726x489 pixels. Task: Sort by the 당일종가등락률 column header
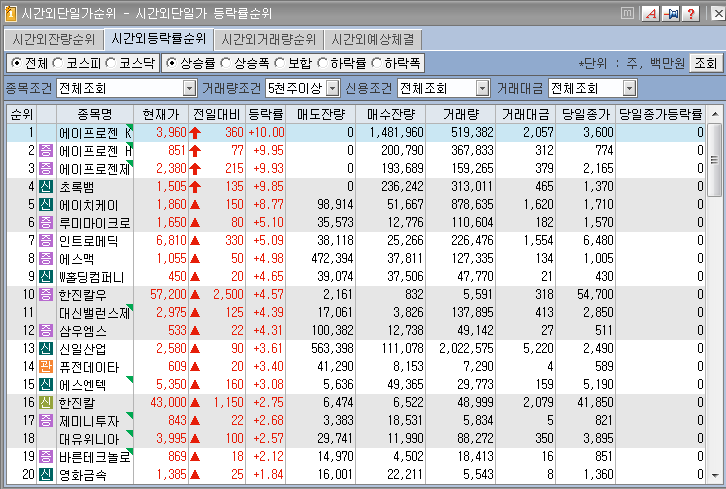pyautogui.click(x=661, y=114)
